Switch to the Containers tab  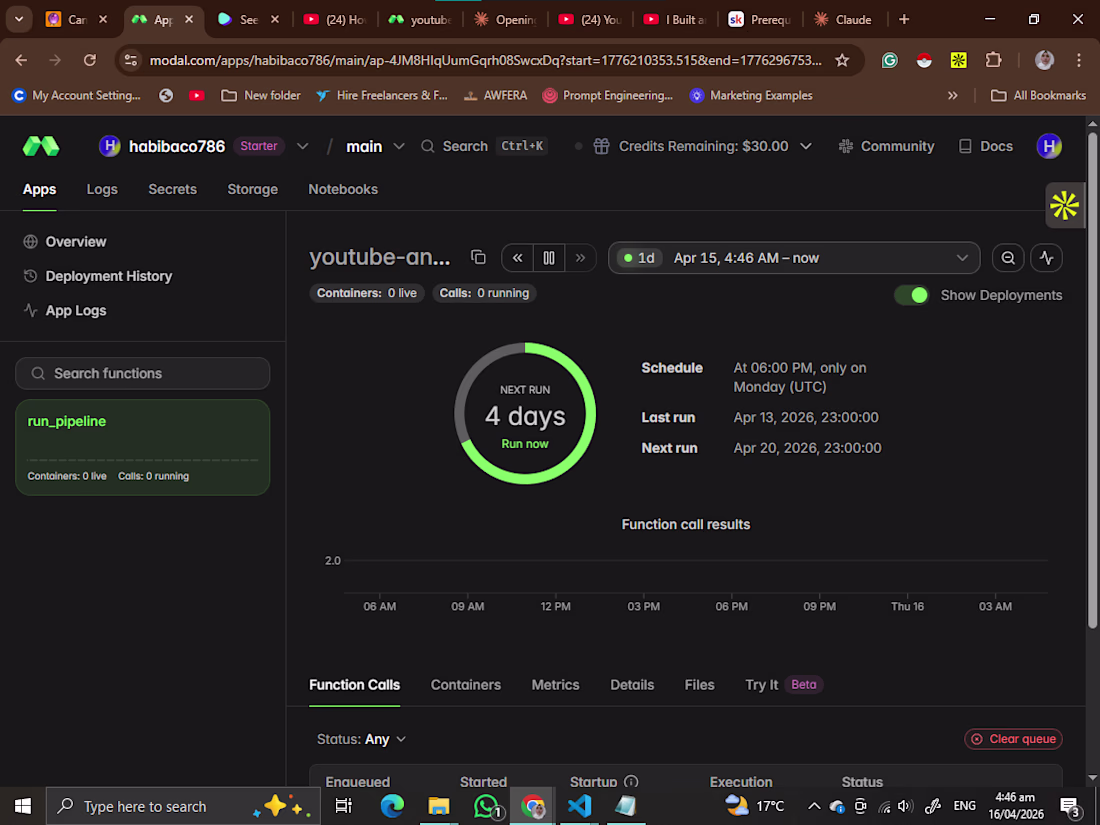pos(466,685)
